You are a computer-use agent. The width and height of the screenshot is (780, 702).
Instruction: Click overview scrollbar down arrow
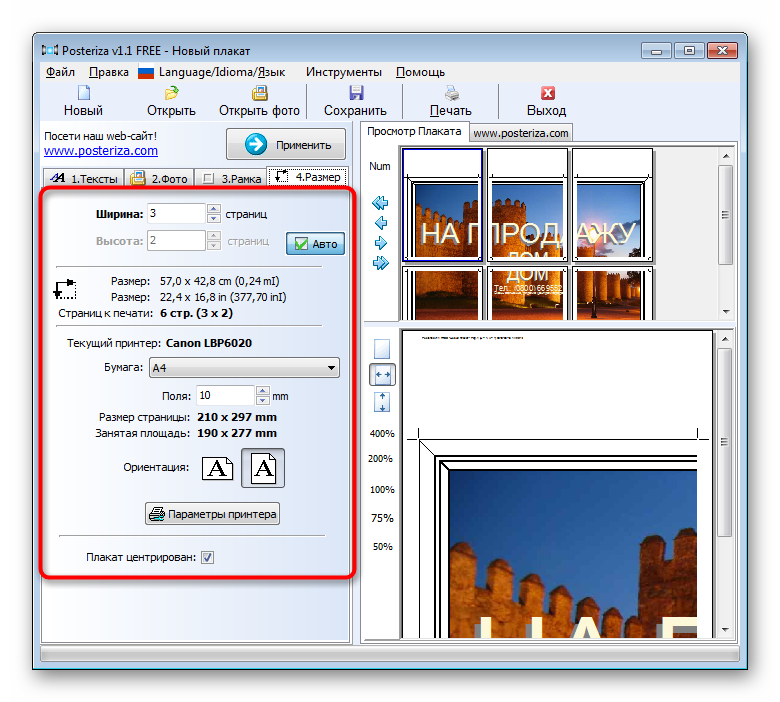726,311
